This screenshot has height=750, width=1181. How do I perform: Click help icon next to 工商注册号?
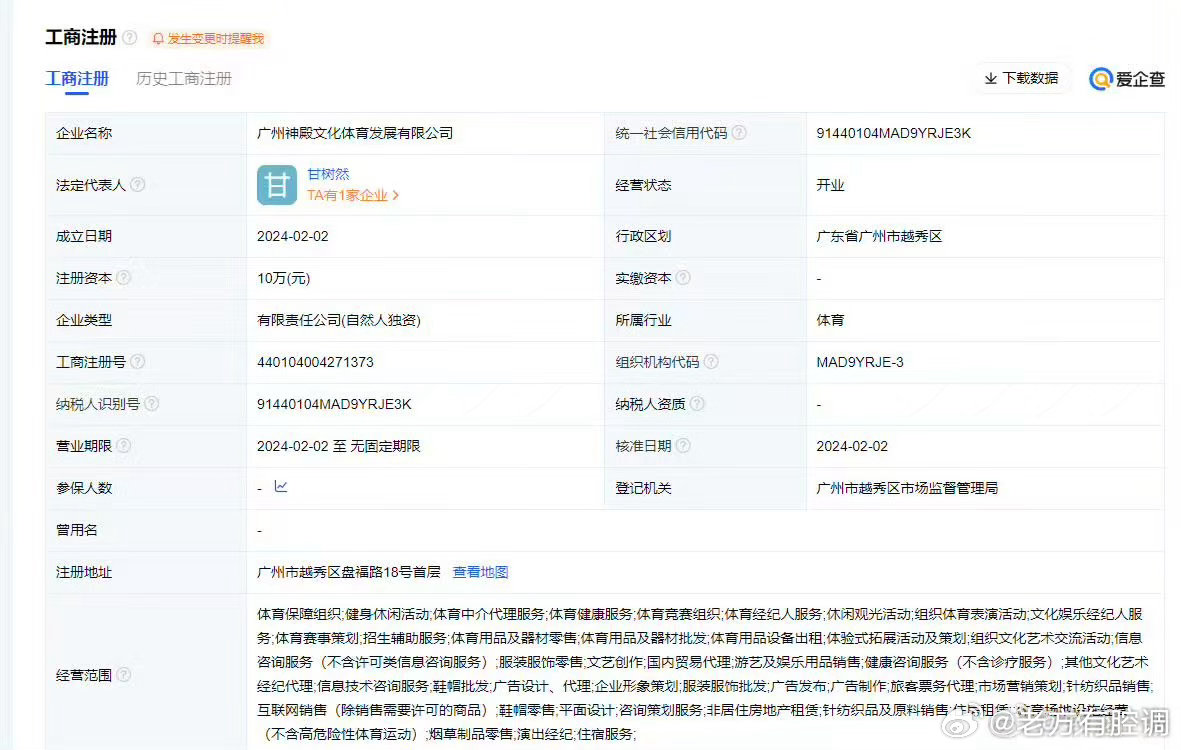137,361
